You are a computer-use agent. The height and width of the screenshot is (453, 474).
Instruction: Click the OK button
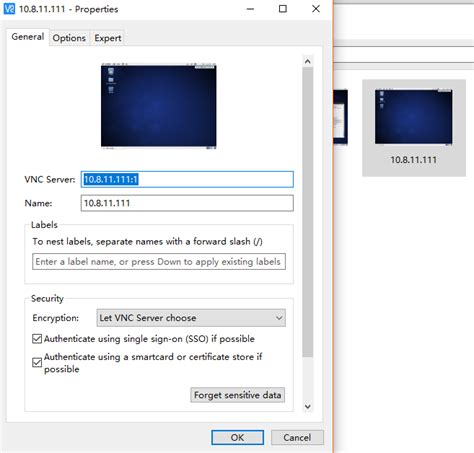coord(237,437)
